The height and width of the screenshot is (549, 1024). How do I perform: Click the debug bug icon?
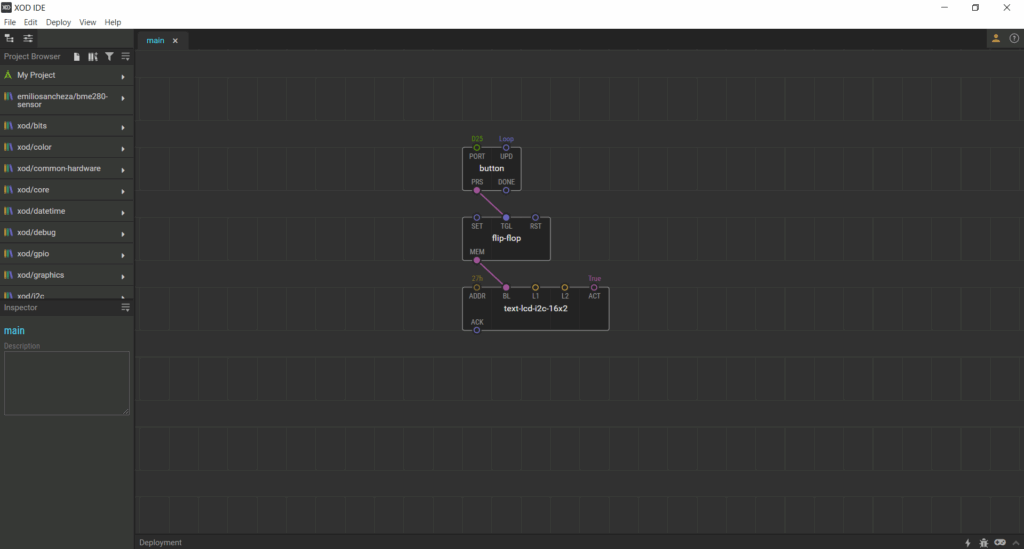[984, 542]
